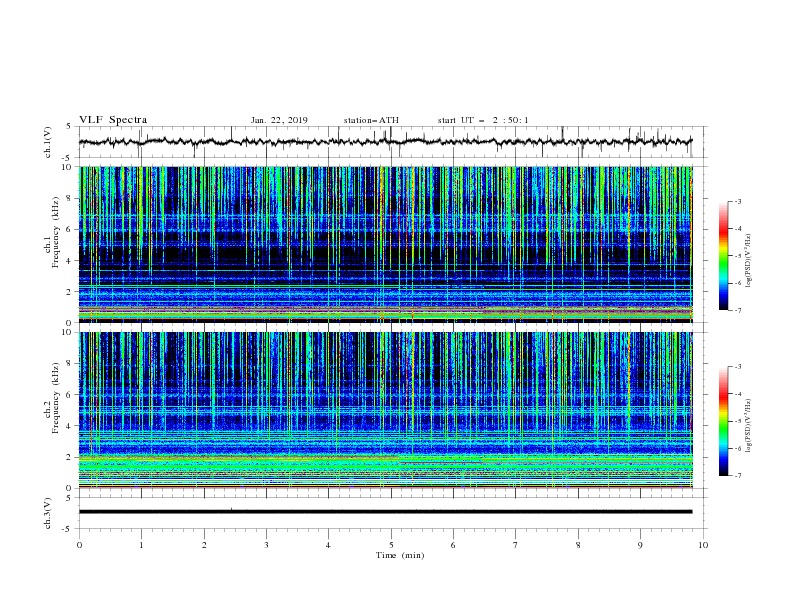Click time axis tick label "8"
Image resolution: width=792 pixels, height=612 pixels.
578,545
